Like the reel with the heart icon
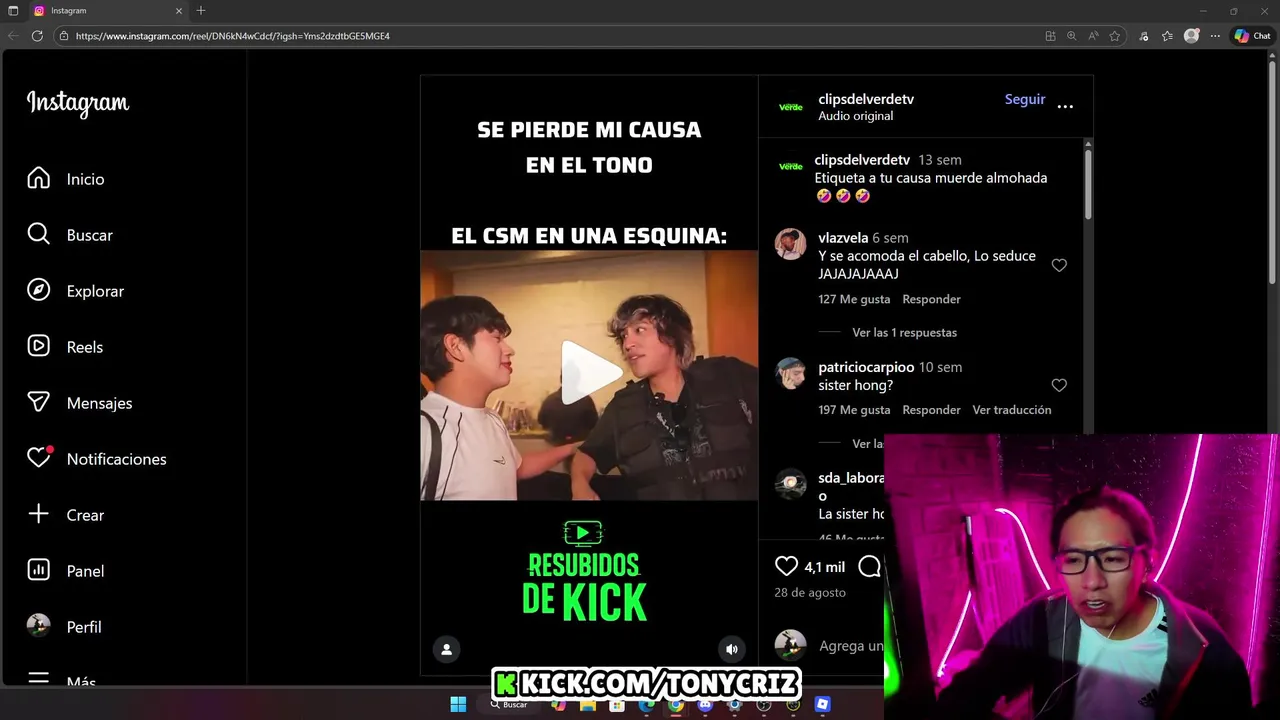Screen dimensions: 1280x720 tap(786, 566)
